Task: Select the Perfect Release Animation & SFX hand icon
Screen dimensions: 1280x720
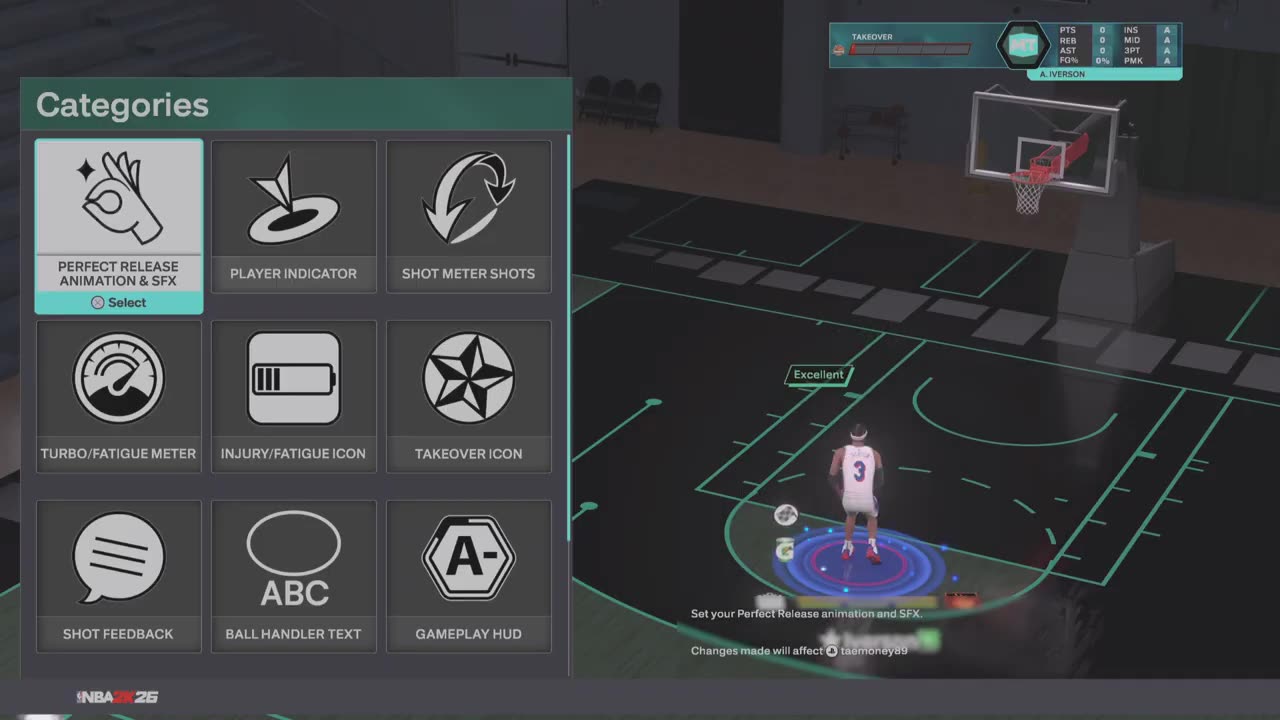Action: pyautogui.click(x=119, y=198)
